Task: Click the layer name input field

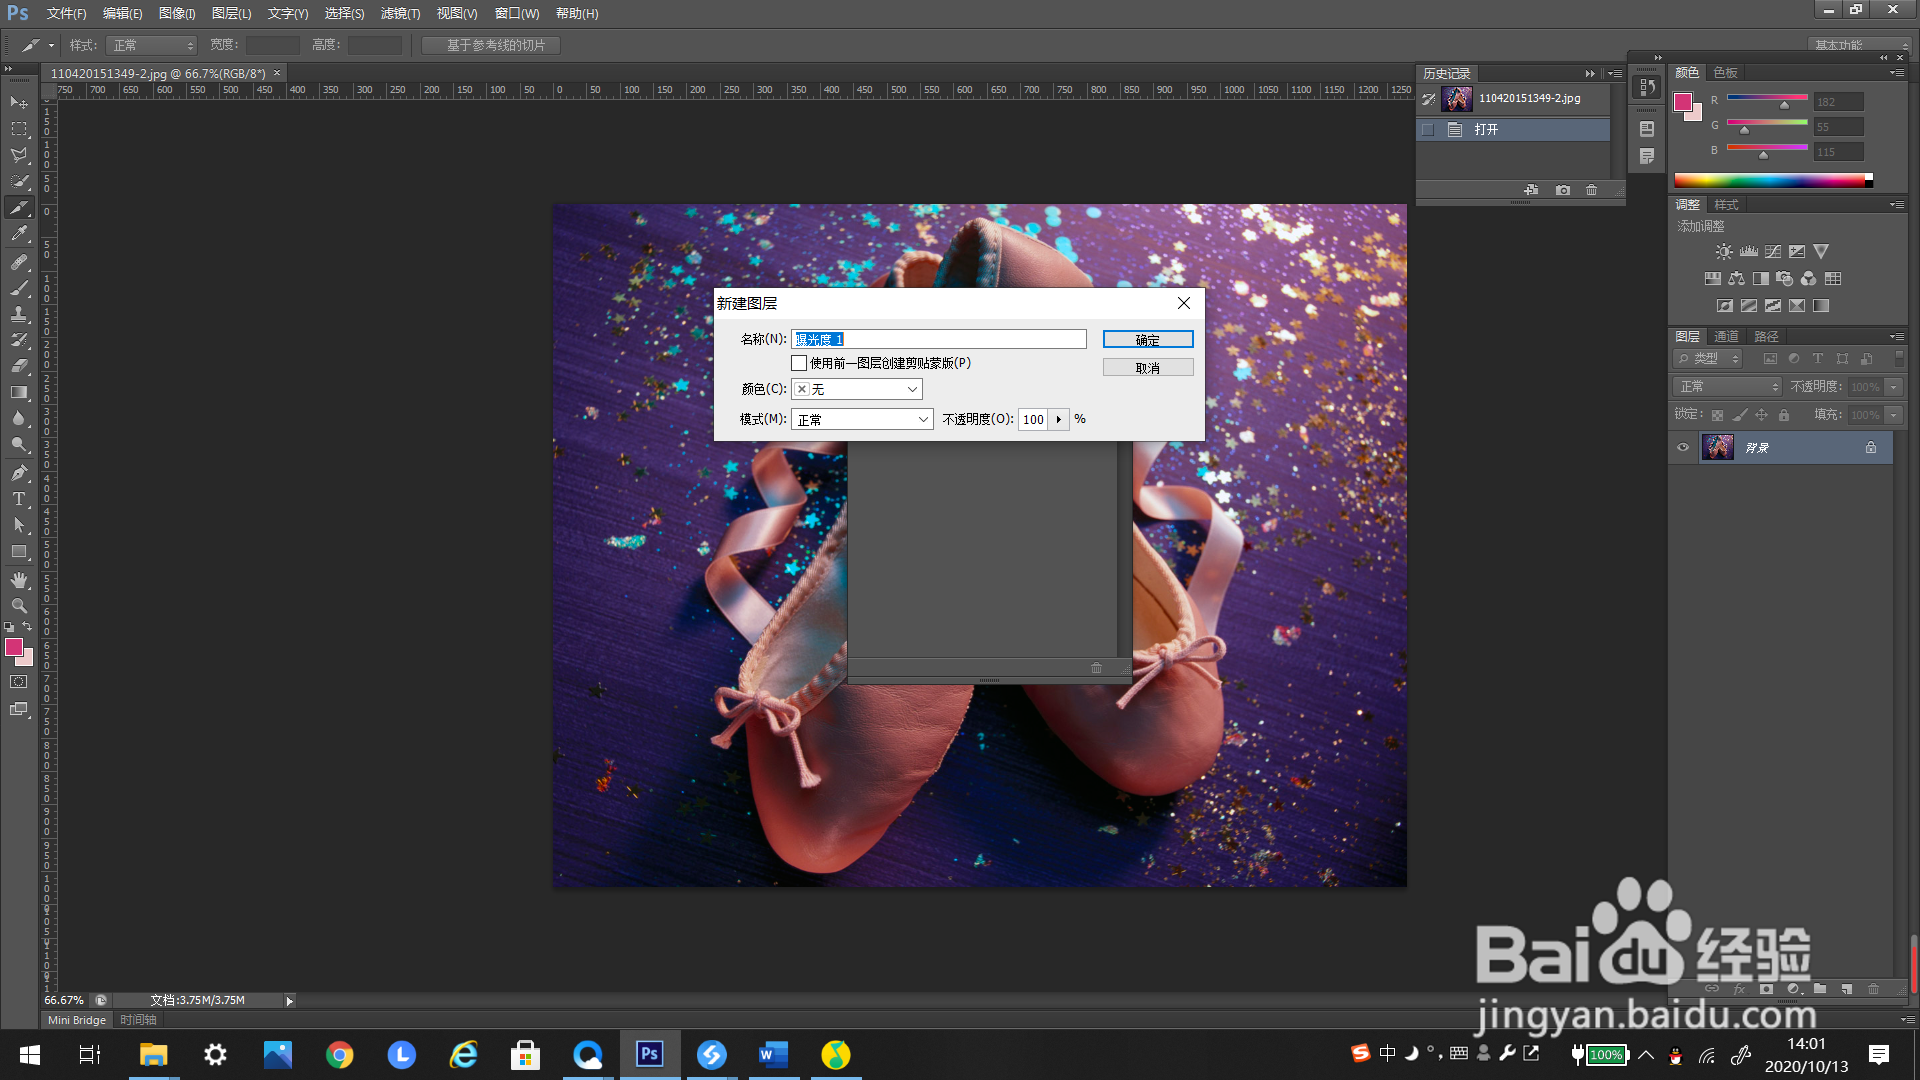Action: click(938, 339)
